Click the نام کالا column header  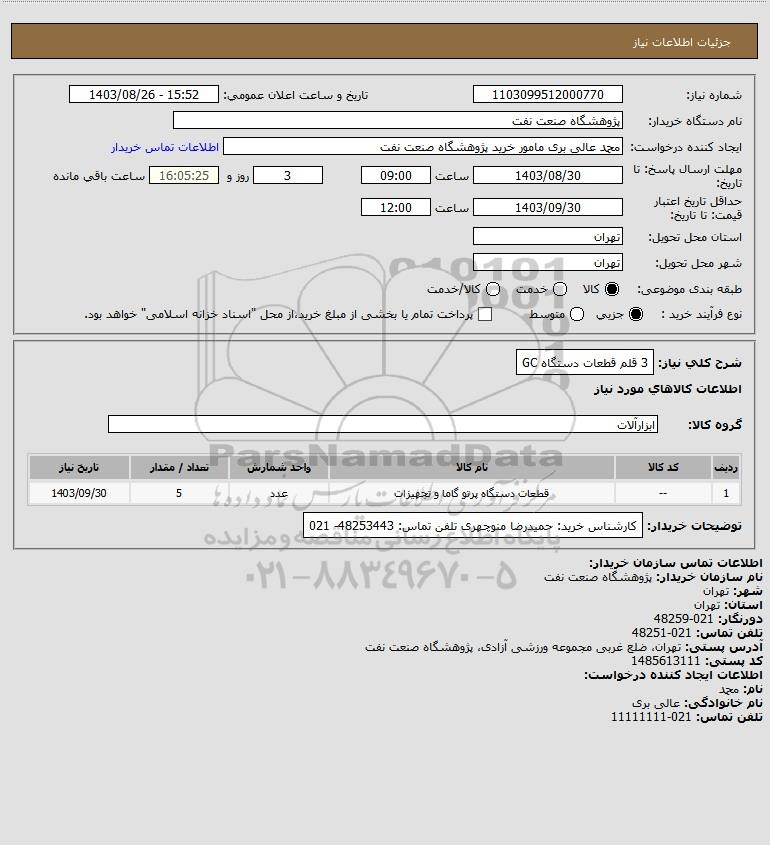471,467
